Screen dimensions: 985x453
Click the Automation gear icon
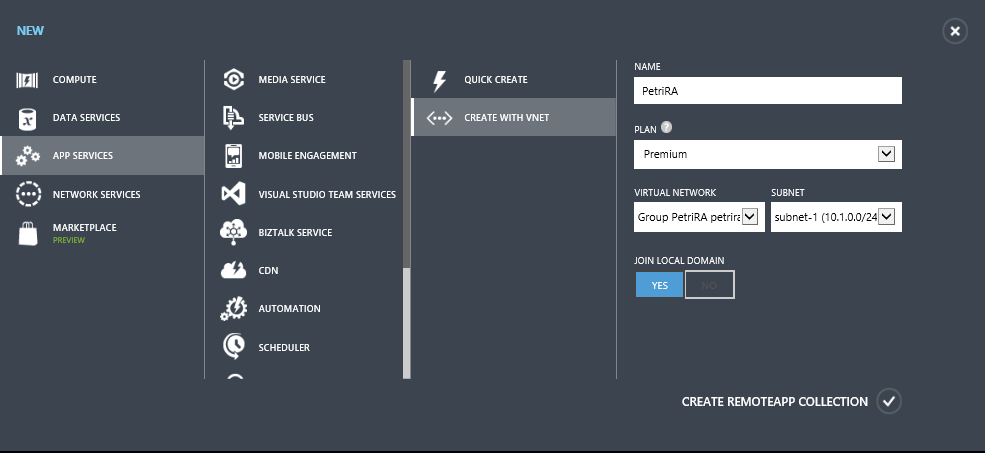[x=233, y=308]
